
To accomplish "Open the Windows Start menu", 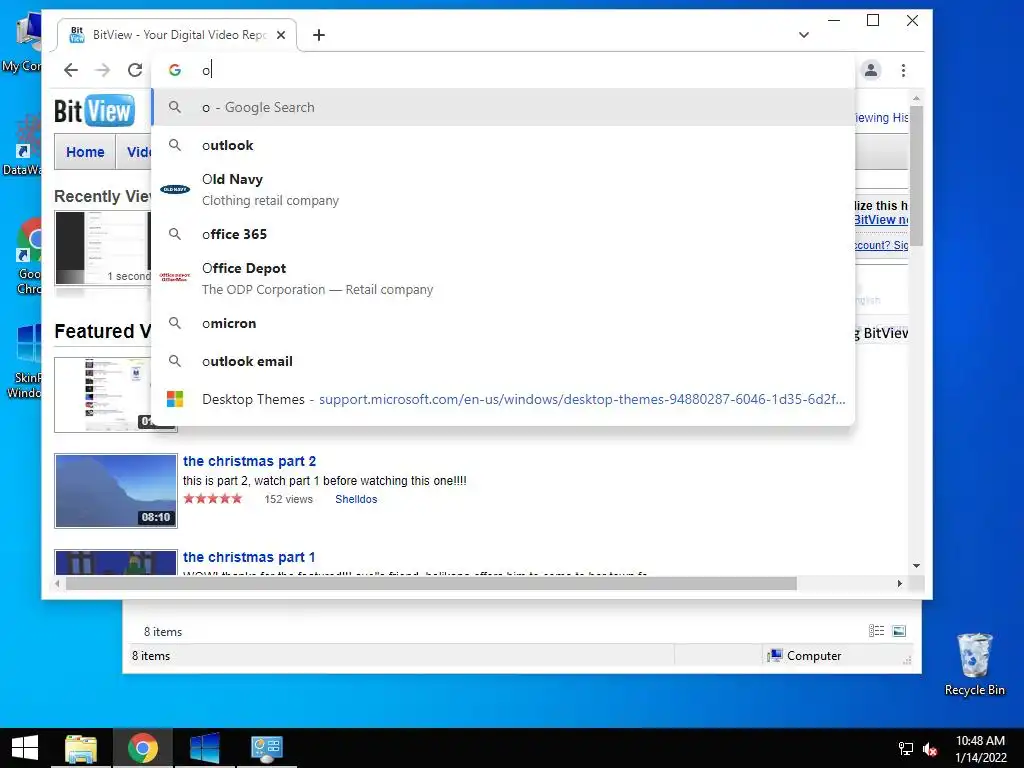I will click(x=25, y=748).
